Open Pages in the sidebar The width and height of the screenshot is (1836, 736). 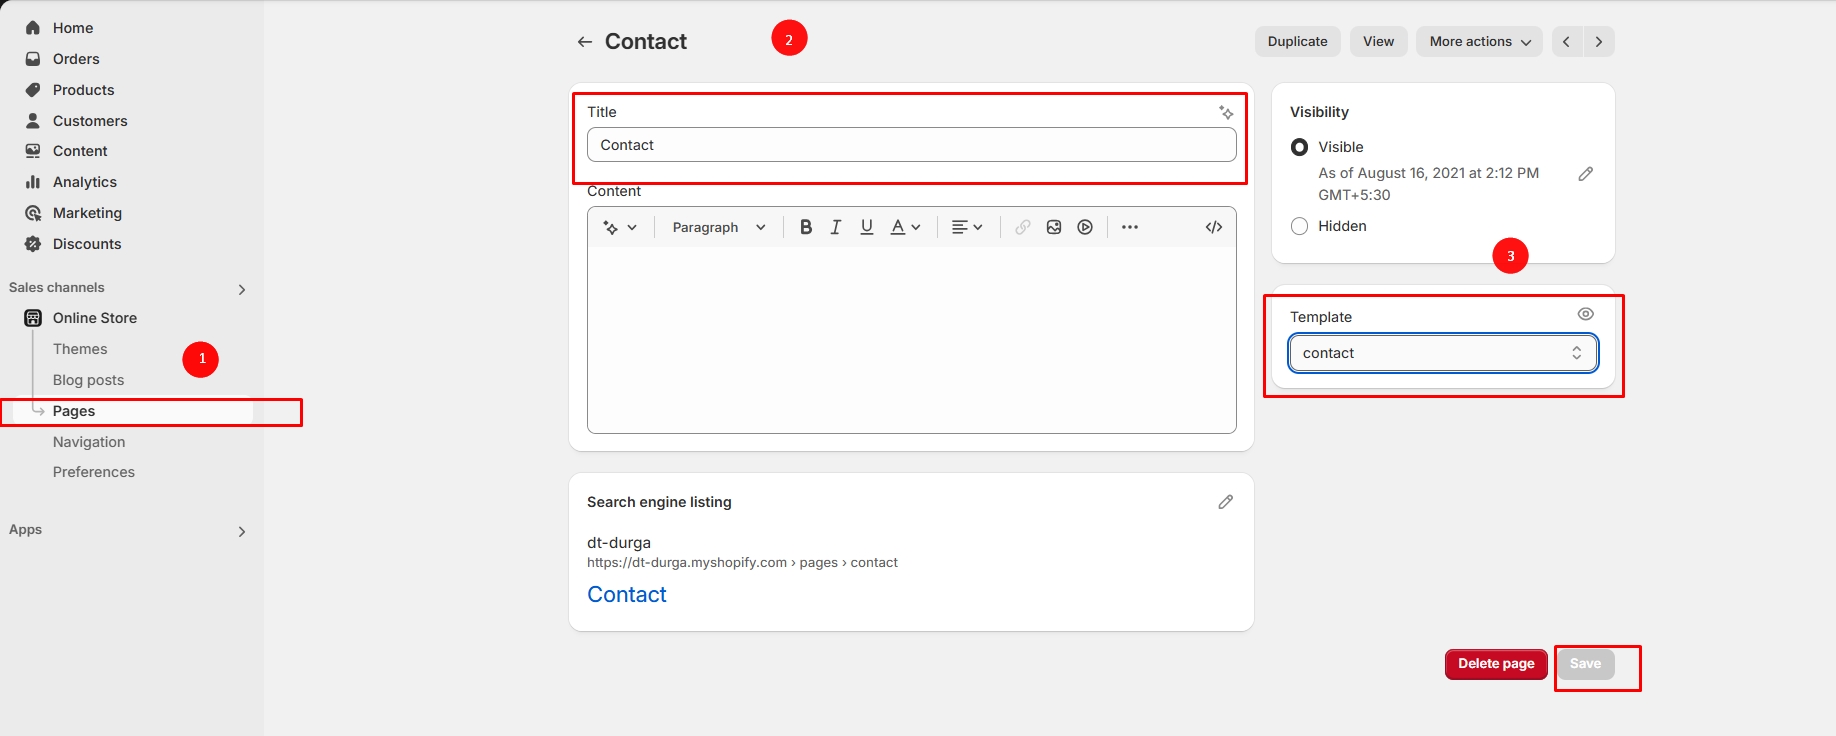point(74,411)
